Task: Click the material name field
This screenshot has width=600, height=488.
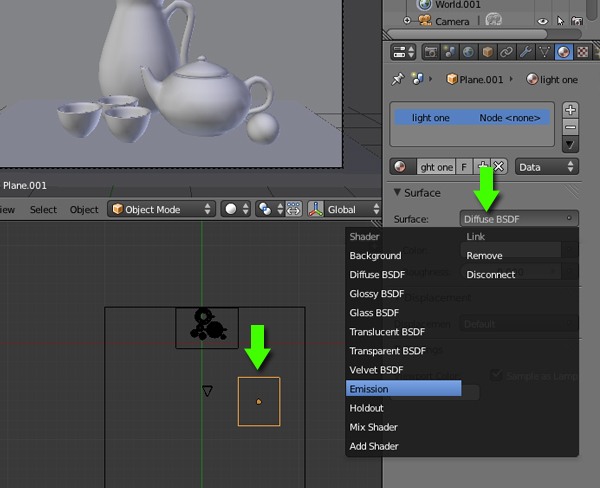Action: [436, 167]
